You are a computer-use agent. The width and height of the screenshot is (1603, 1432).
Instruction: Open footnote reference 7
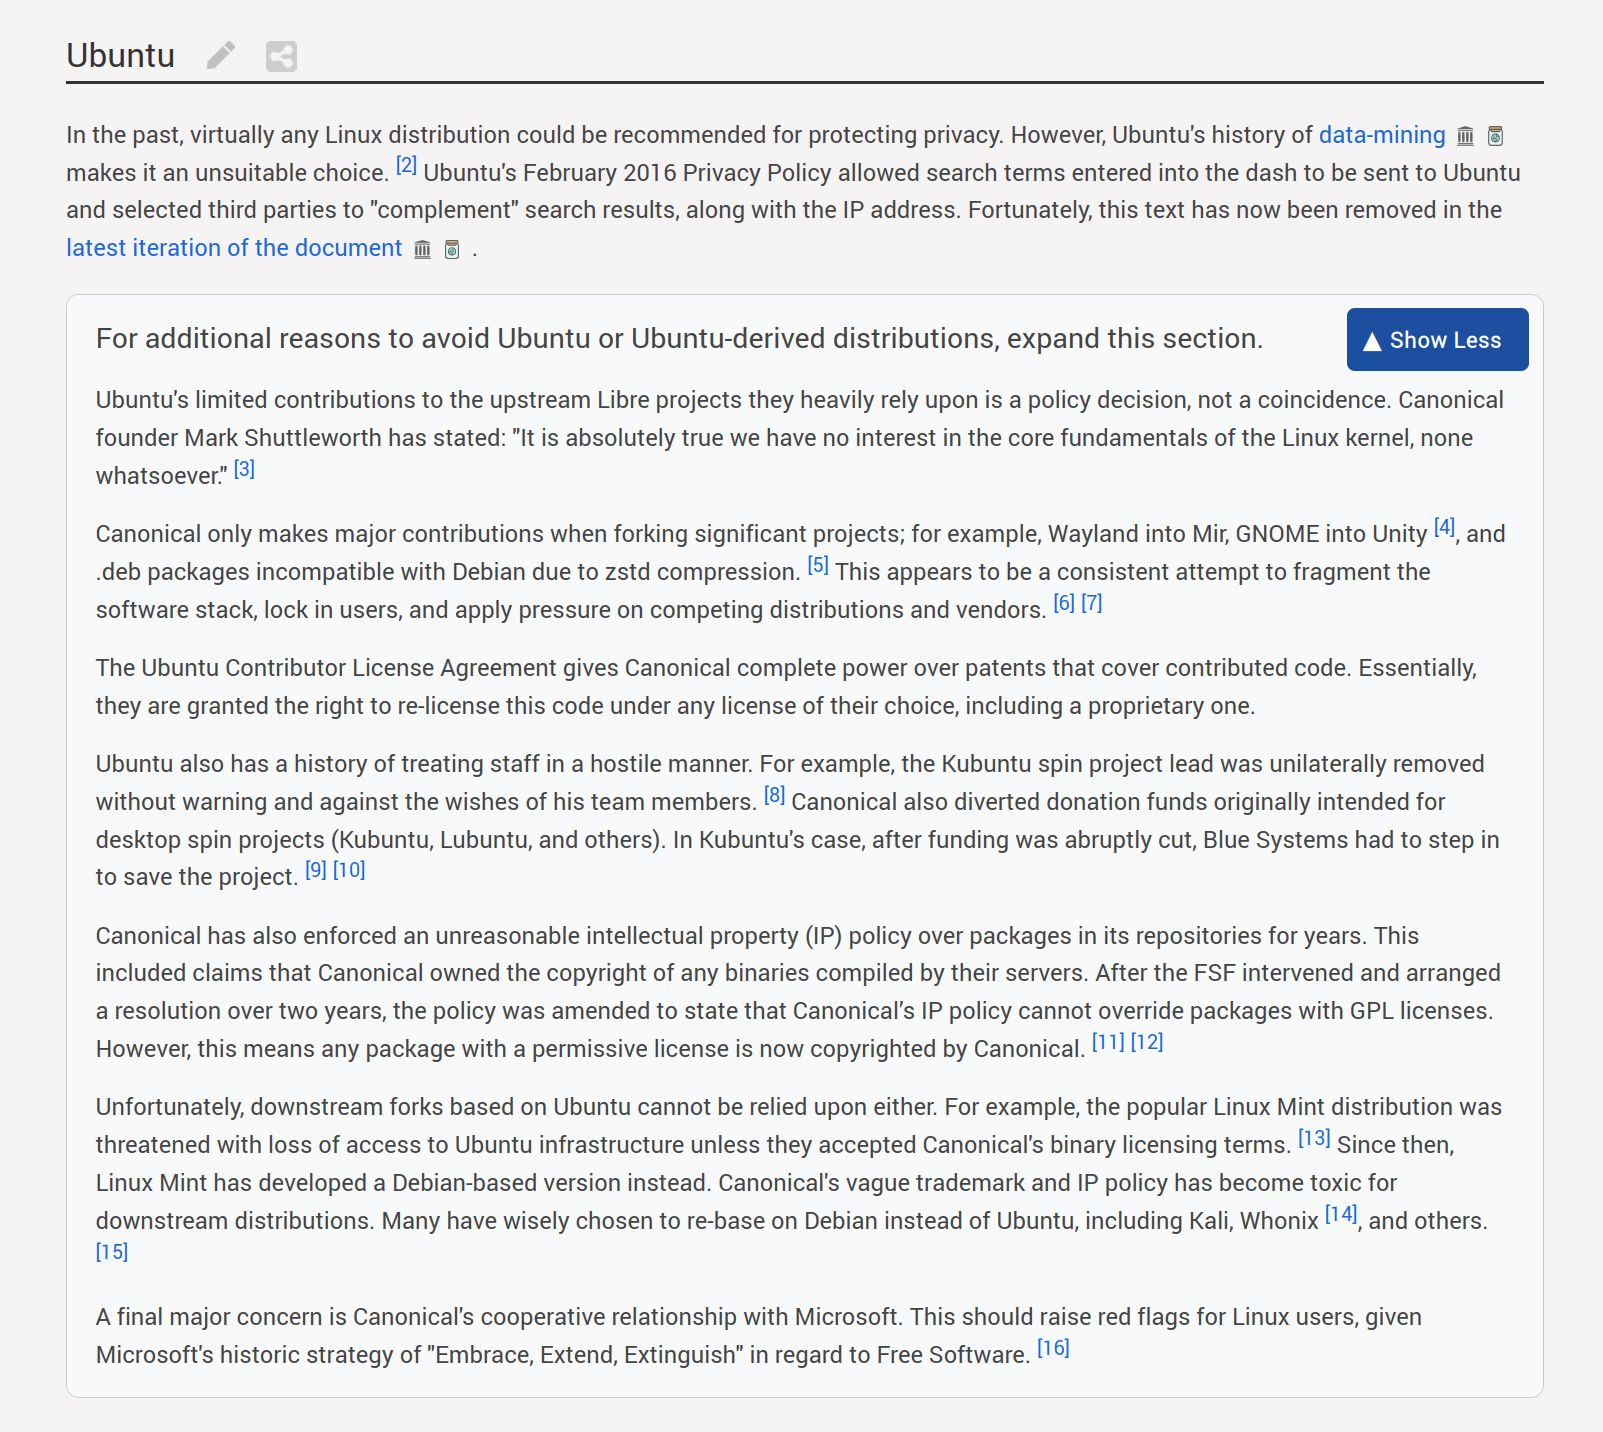[1091, 603]
